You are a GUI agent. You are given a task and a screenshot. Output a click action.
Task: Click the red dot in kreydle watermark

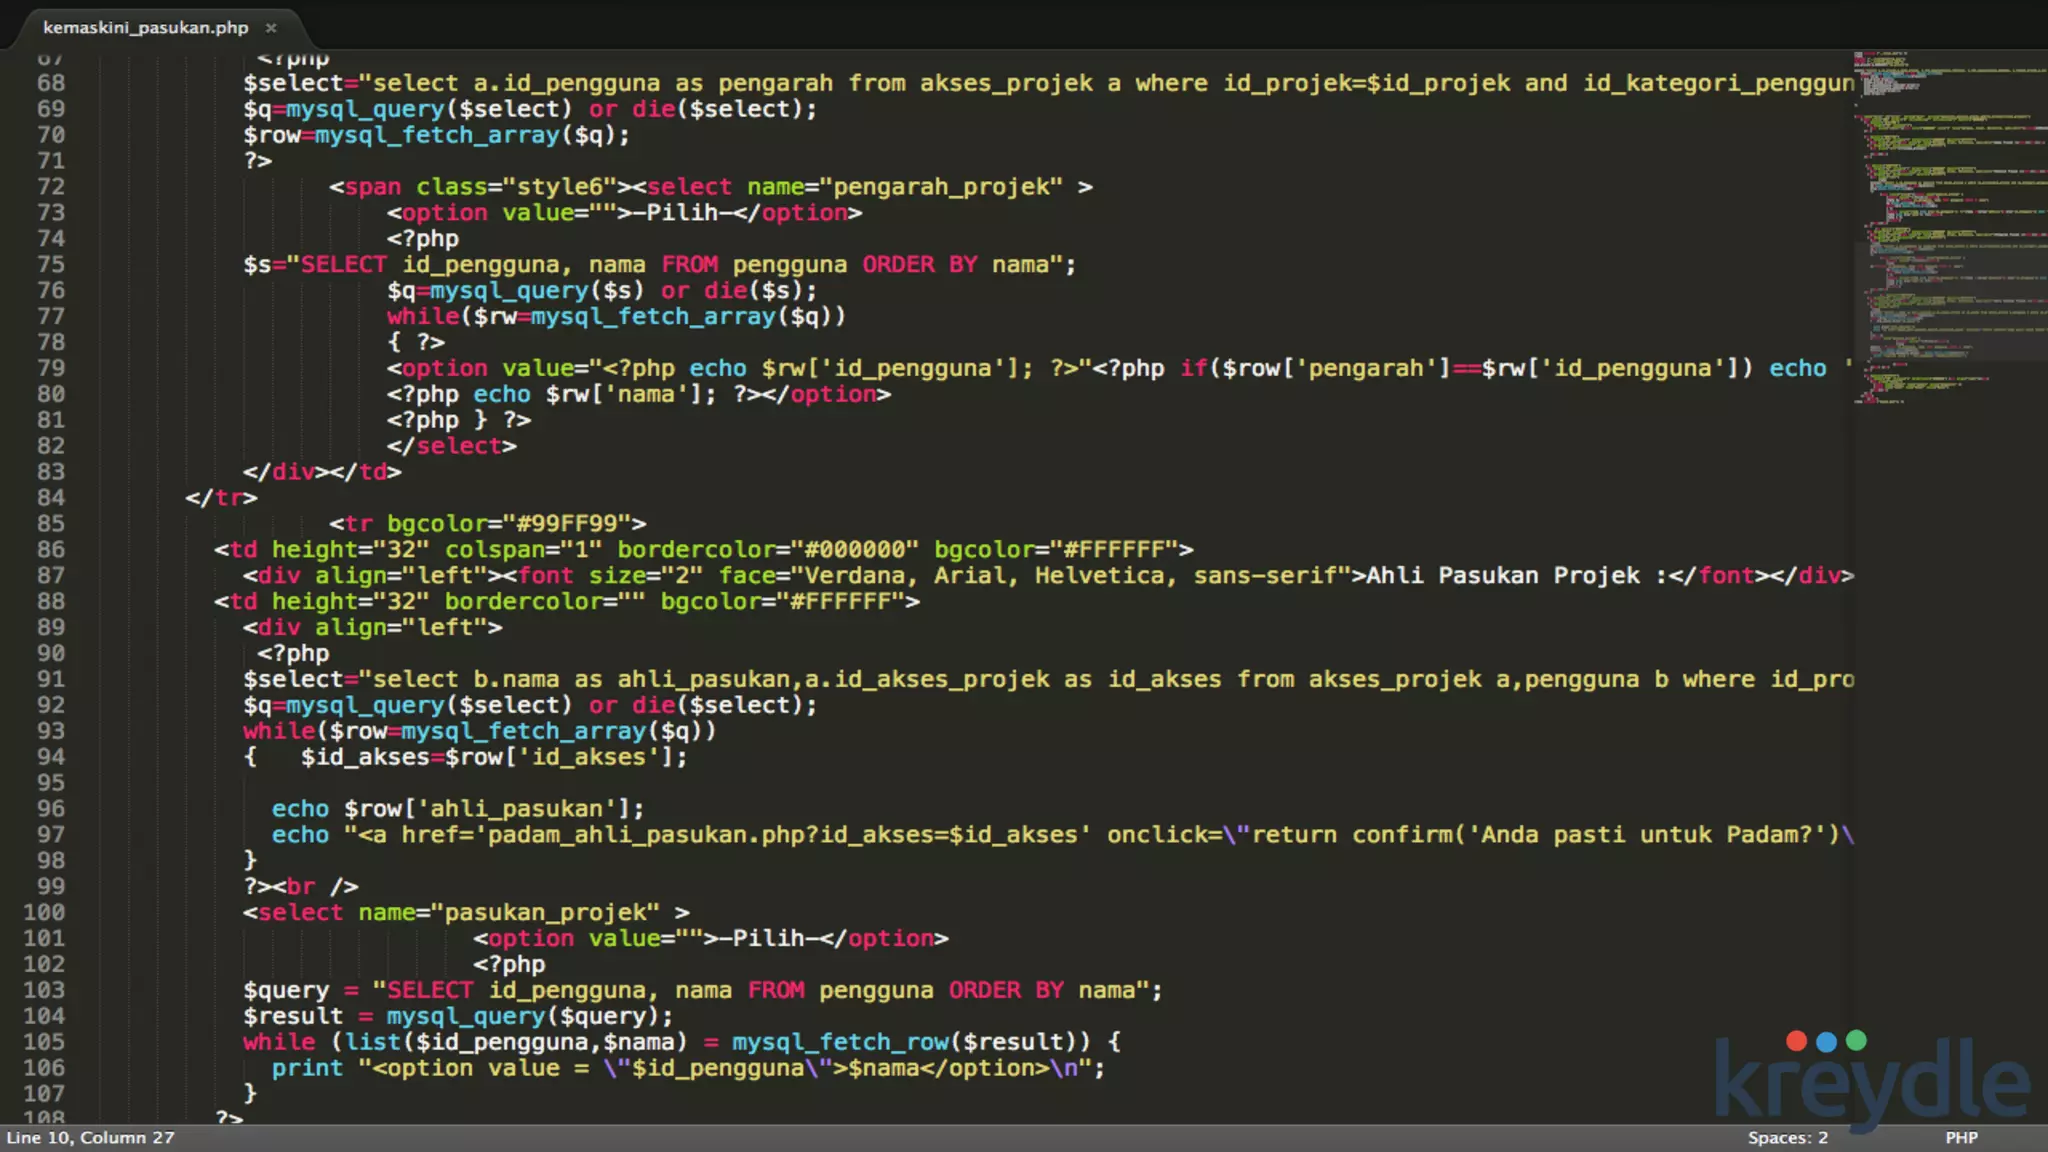pos(1796,1041)
